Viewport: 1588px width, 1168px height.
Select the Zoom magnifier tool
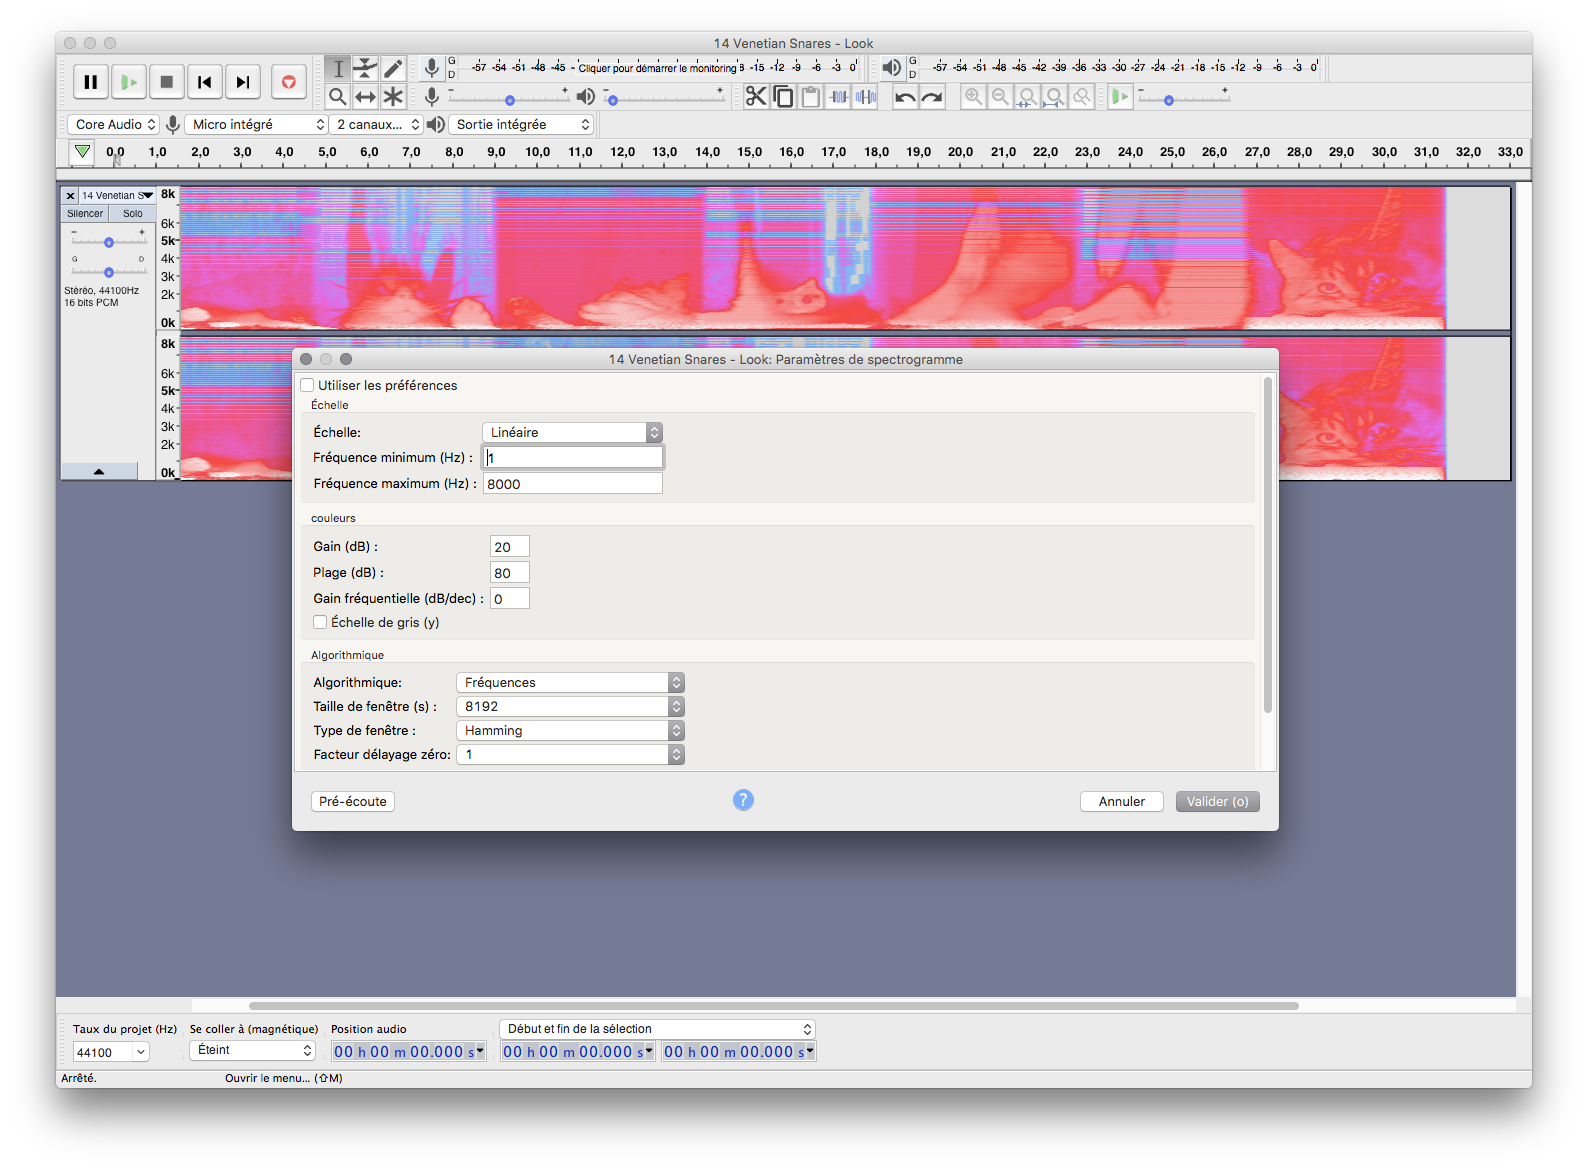338,96
